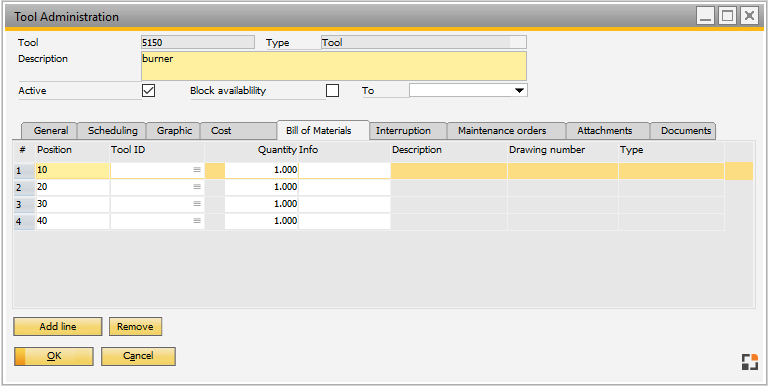Click Position cell with value 10
770x387 pixels.
pyautogui.click(x=73, y=170)
